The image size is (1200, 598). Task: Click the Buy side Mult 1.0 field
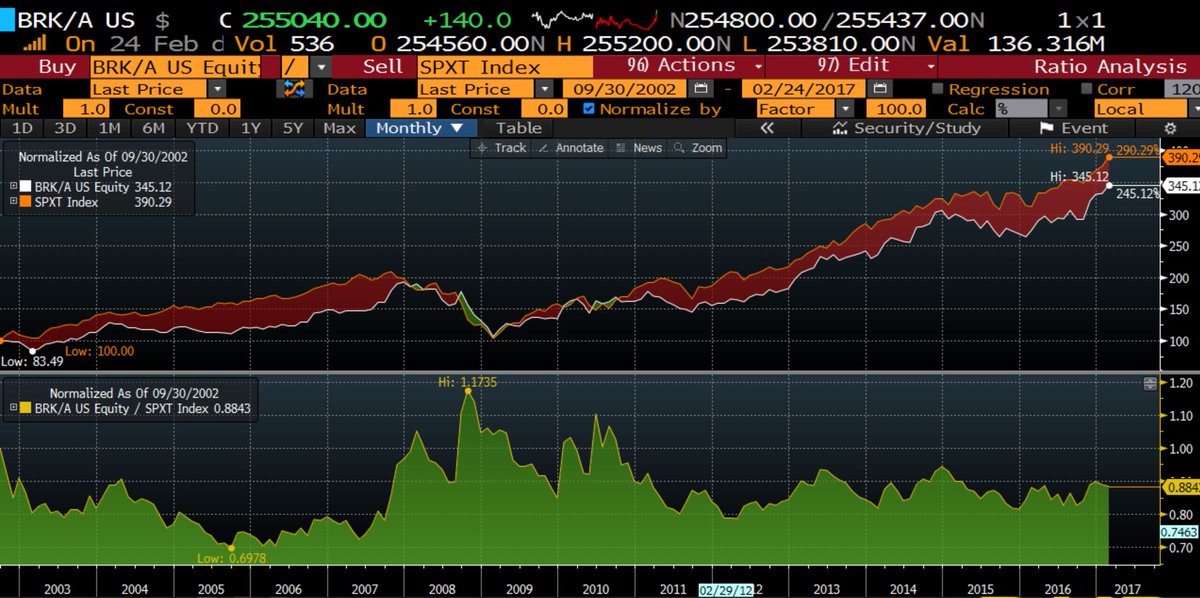point(85,109)
